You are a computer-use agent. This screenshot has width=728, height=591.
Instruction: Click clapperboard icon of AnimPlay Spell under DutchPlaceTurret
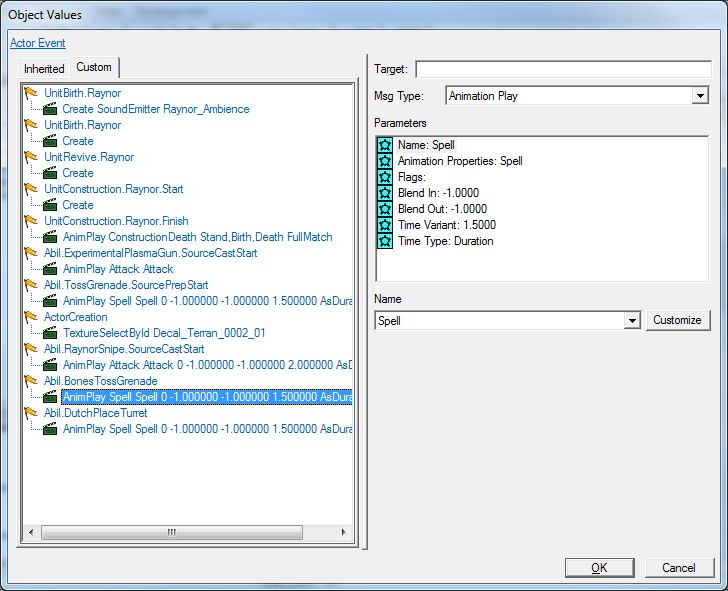tap(50, 429)
